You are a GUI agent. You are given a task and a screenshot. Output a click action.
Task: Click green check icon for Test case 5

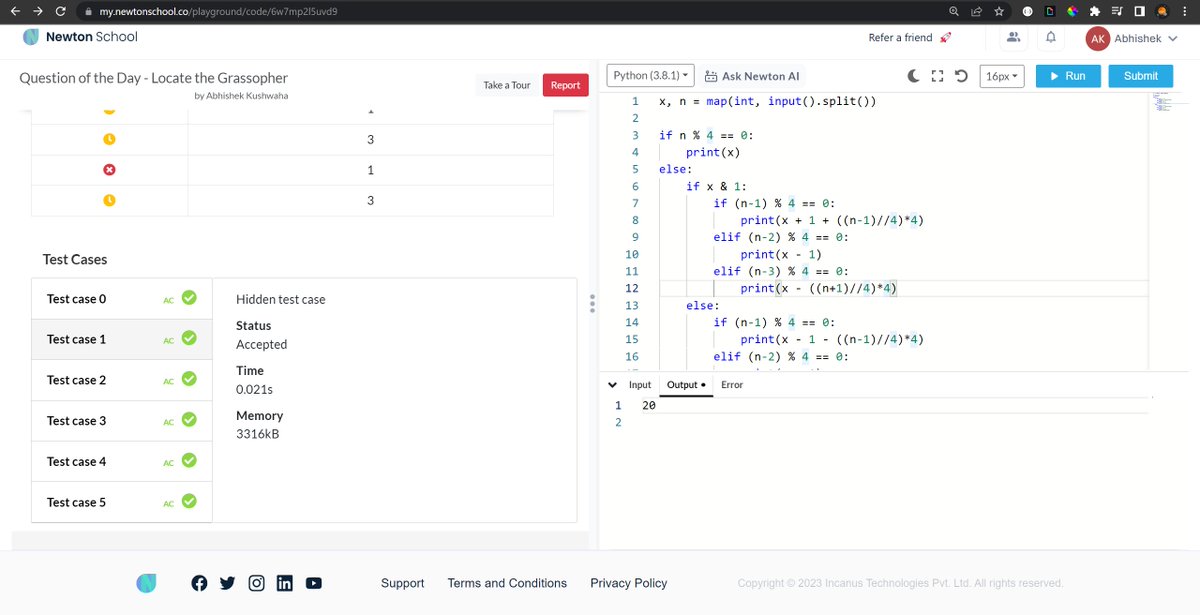[189, 501]
